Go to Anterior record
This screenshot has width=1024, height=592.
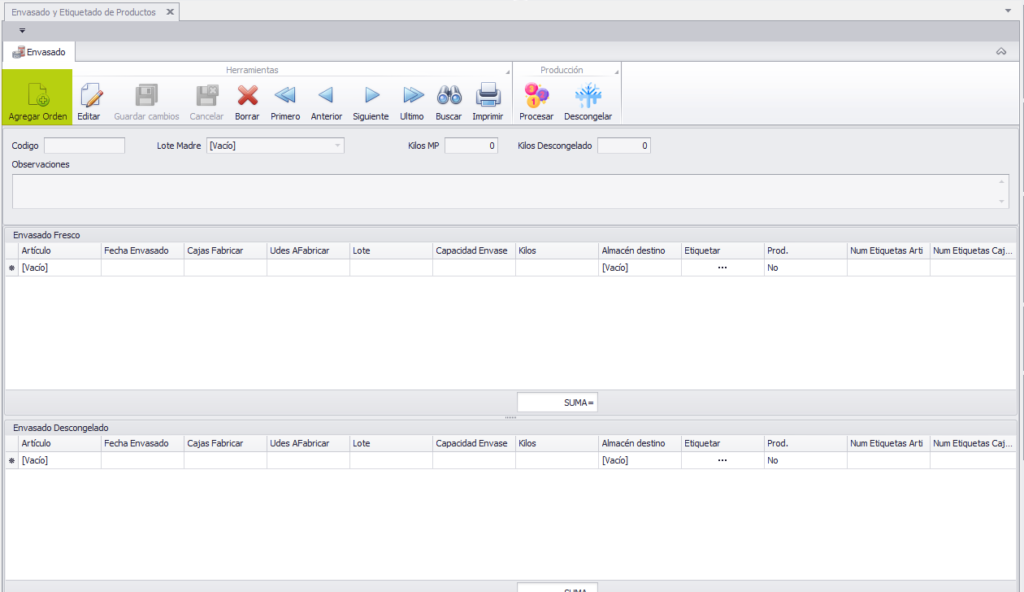coord(326,96)
